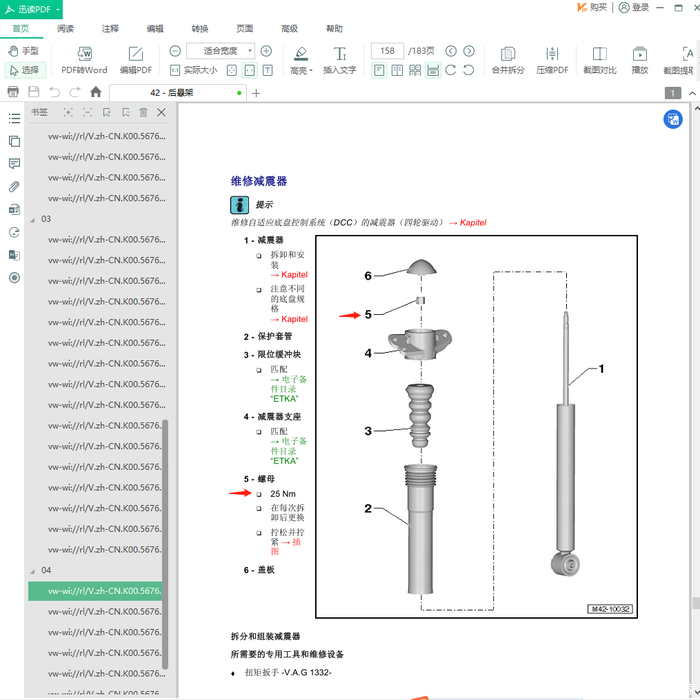Click the 登录 login button
The height and width of the screenshot is (700, 700).
coord(634,8)
